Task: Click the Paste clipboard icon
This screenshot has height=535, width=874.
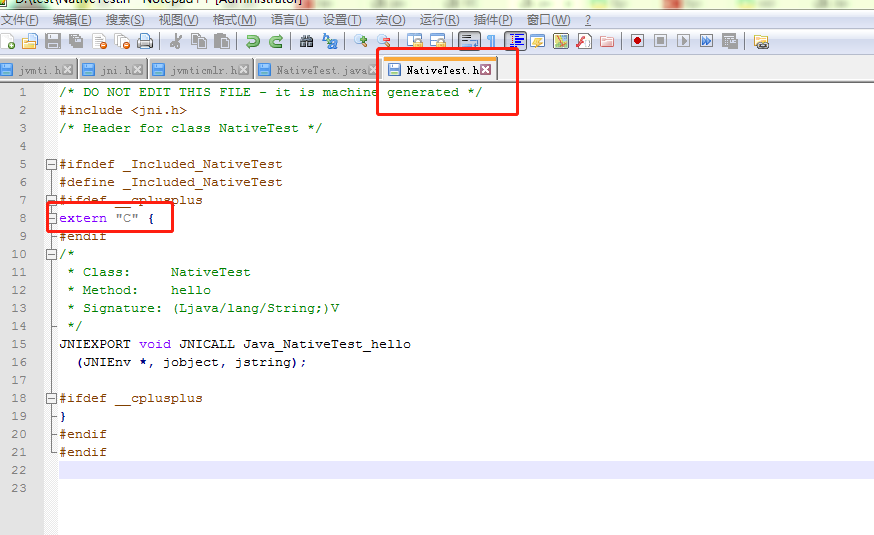Action: [x=222, y=41]
